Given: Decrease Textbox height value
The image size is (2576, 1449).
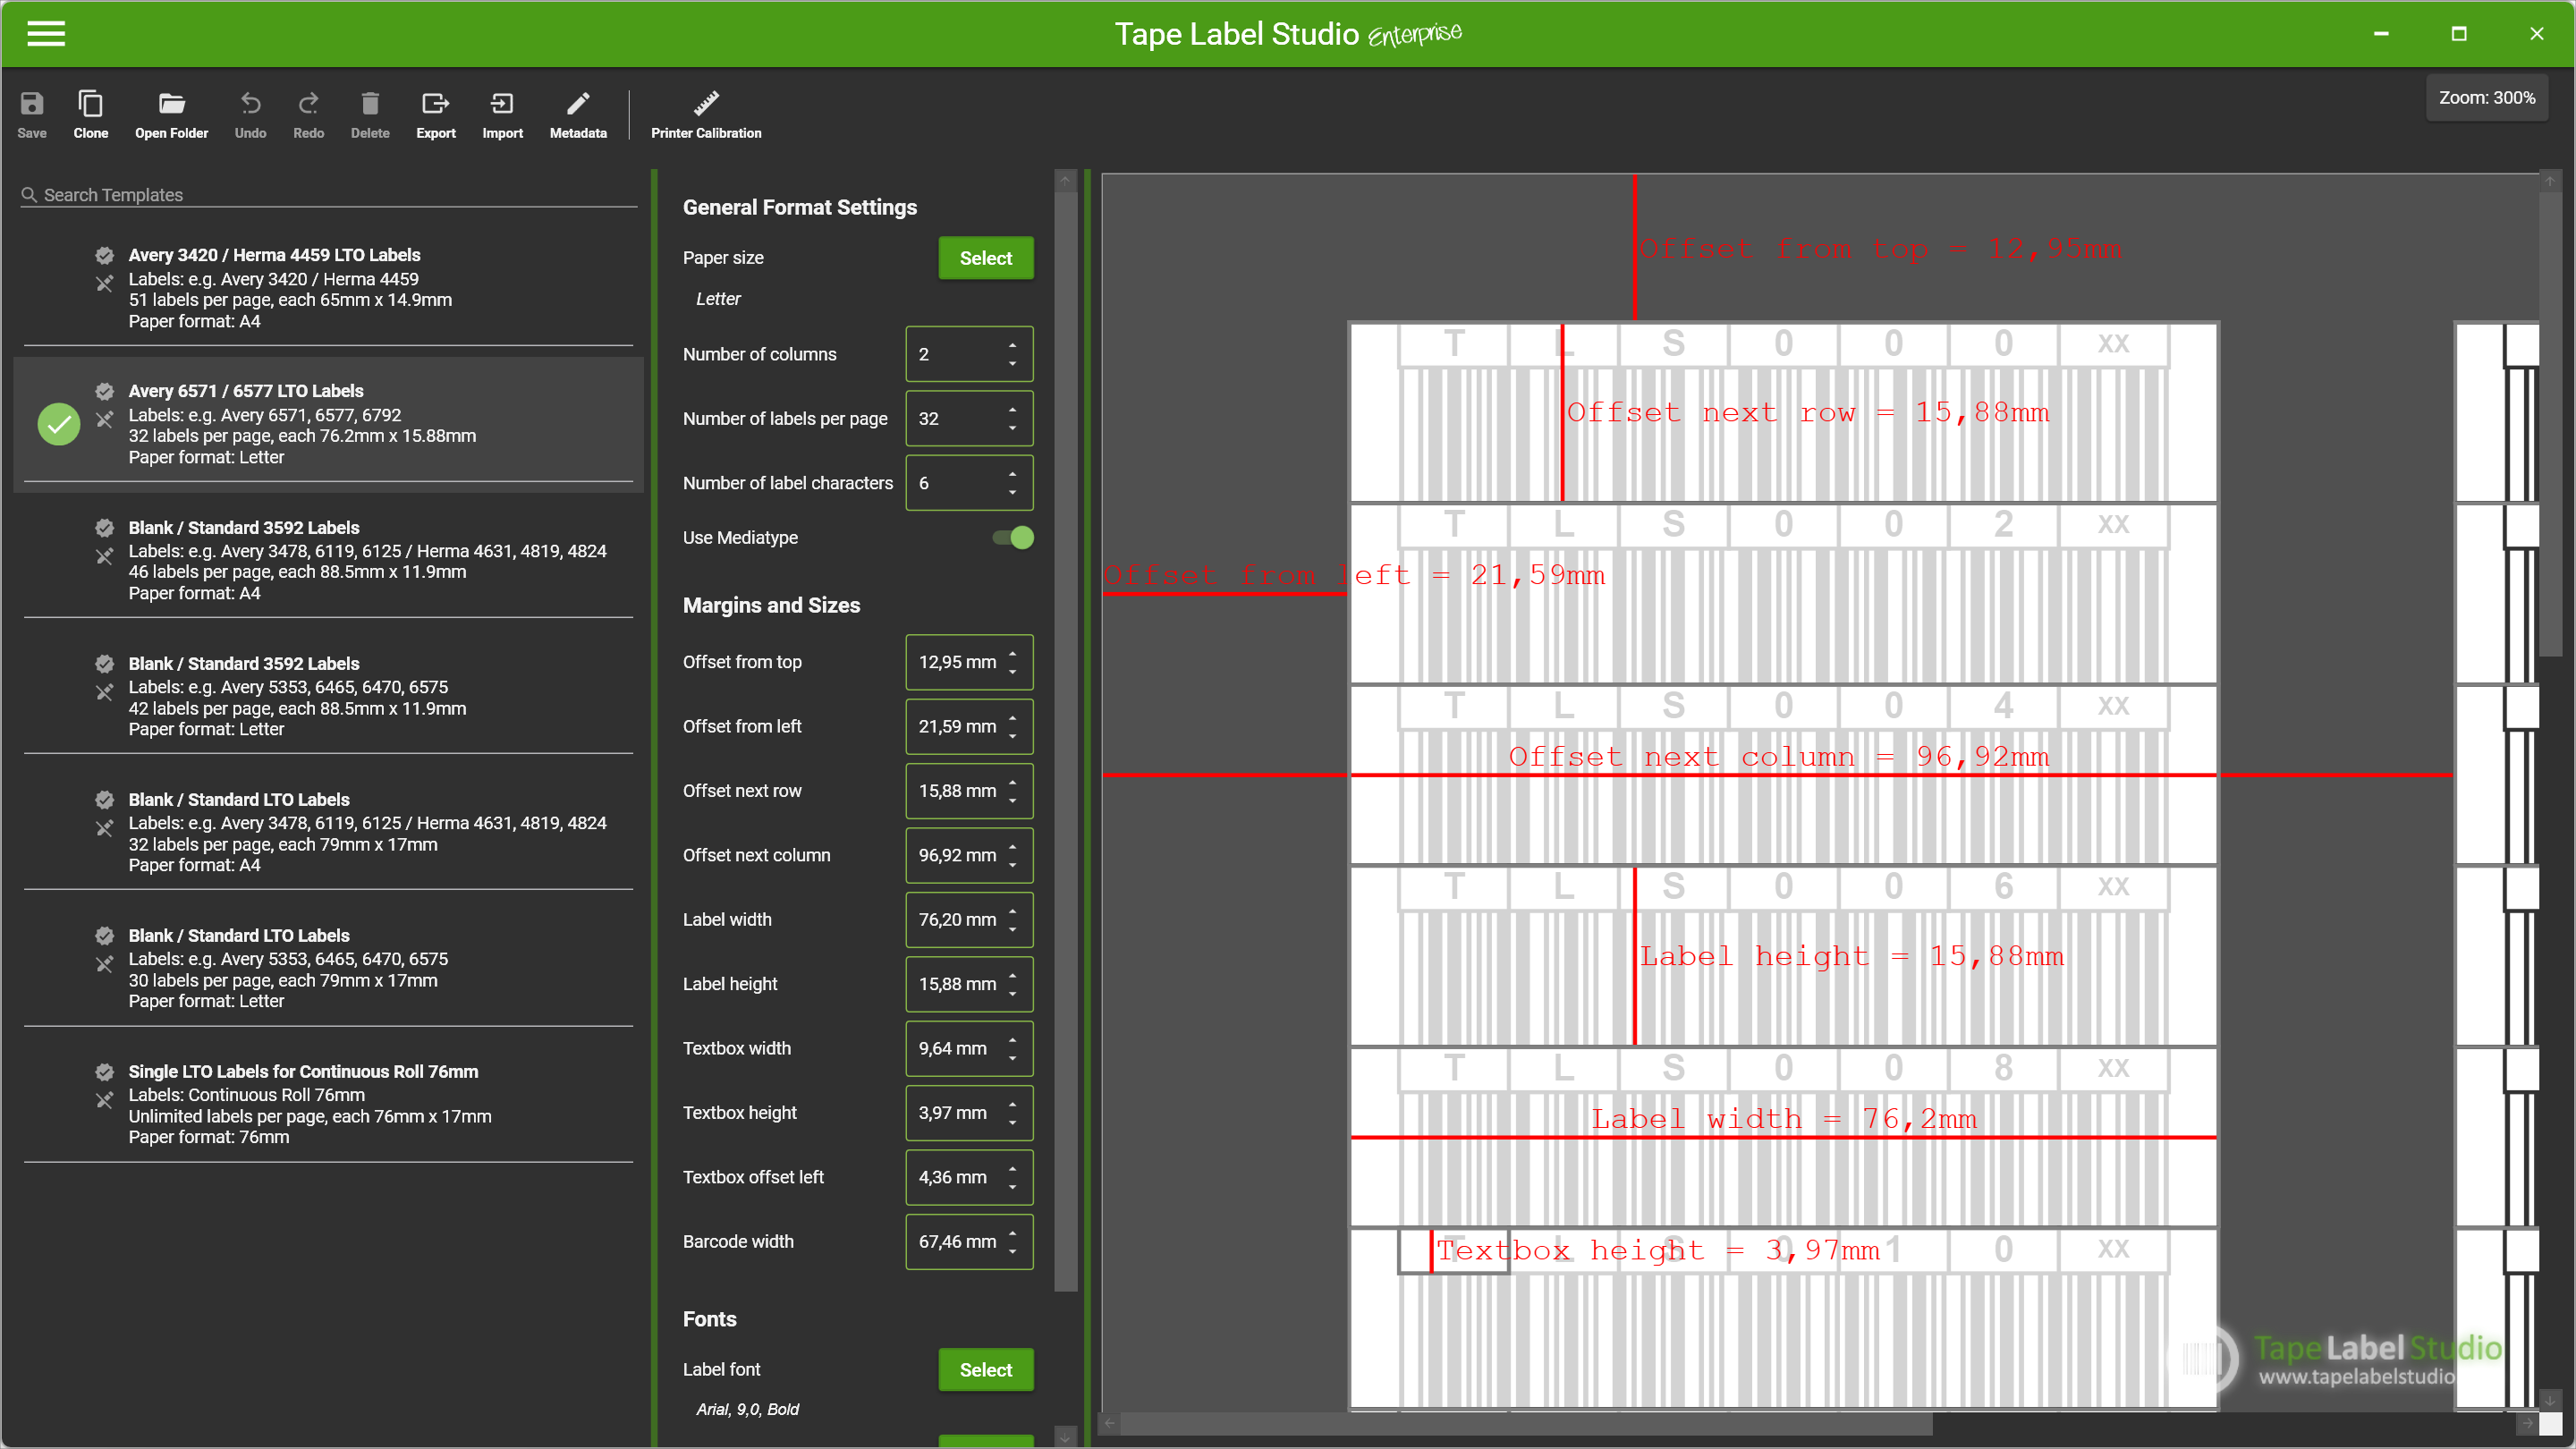Looking at the screenshot, I should (1012, 1123).
